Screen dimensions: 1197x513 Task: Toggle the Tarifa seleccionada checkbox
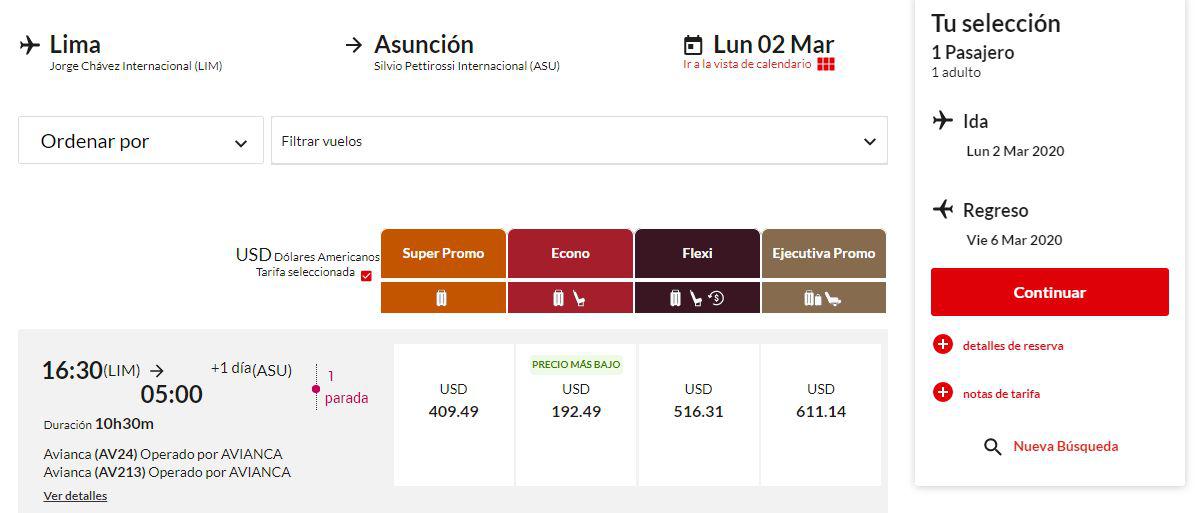click(x=366, y=275)
